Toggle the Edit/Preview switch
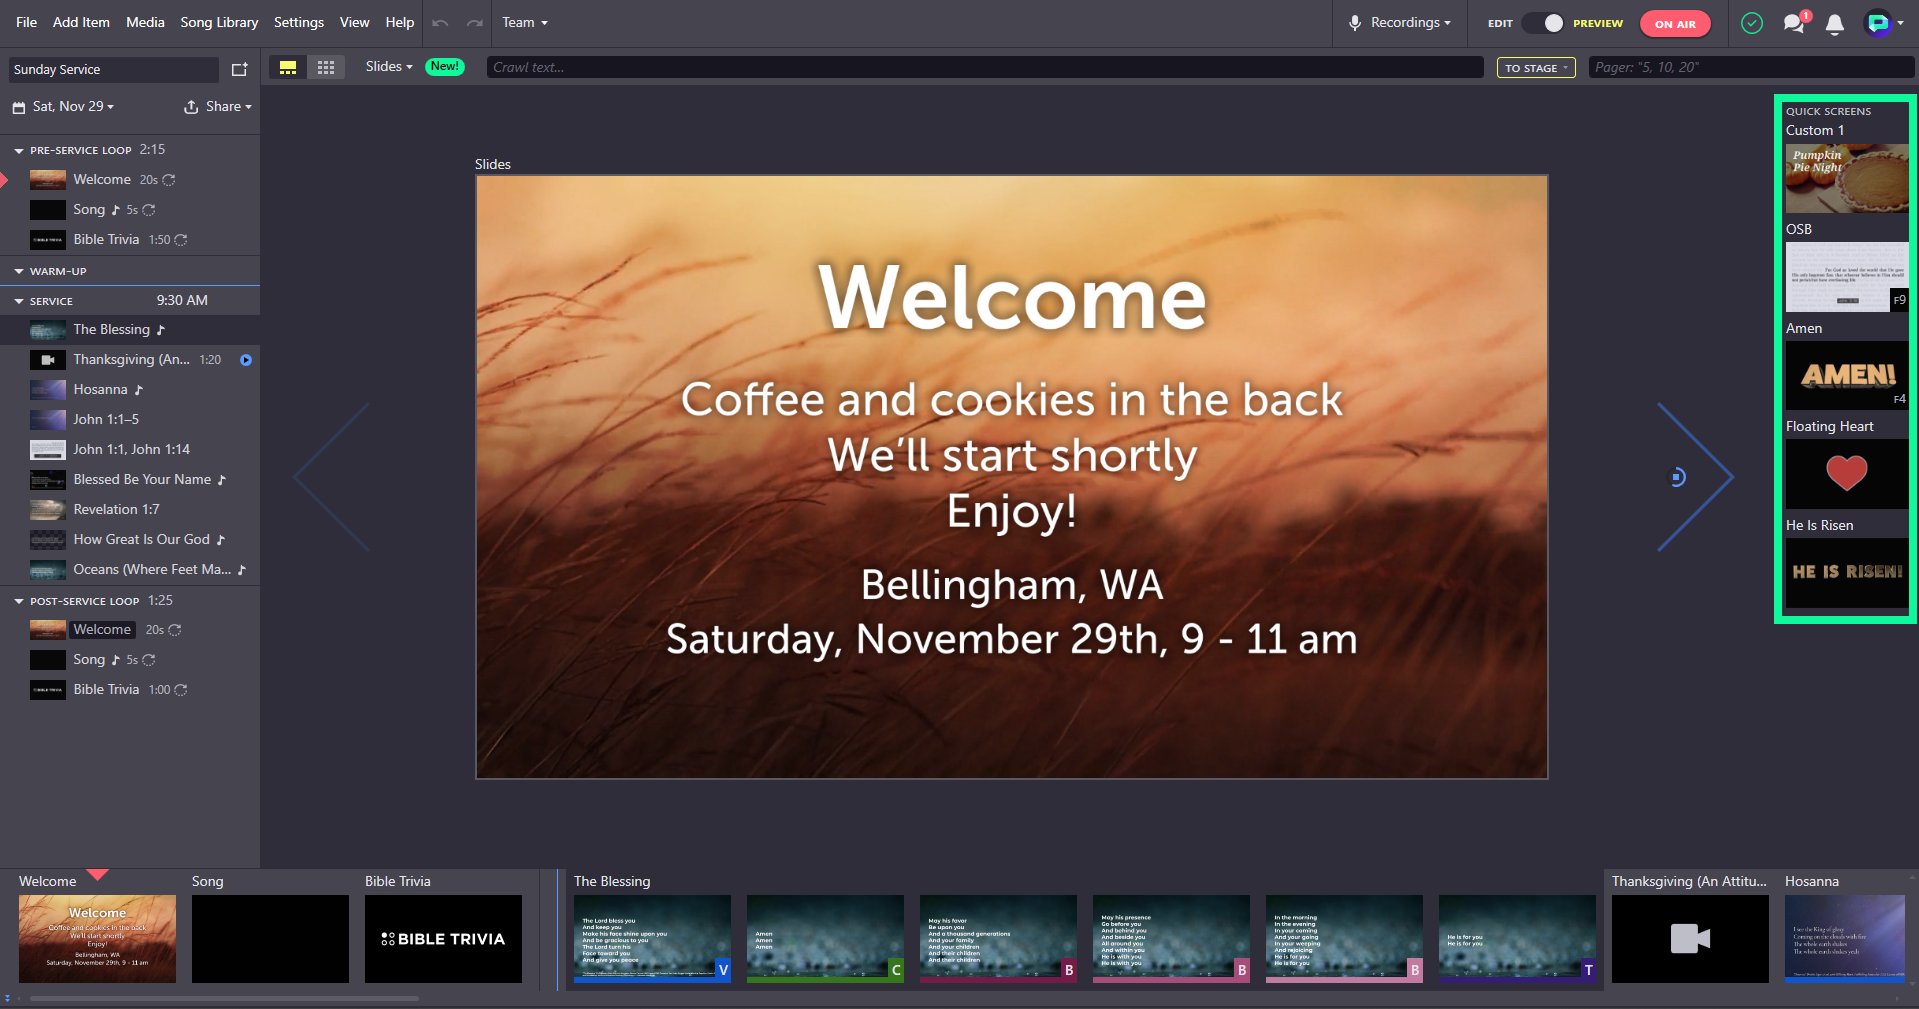The image size is (1919, 1009). pos(1545,23)
